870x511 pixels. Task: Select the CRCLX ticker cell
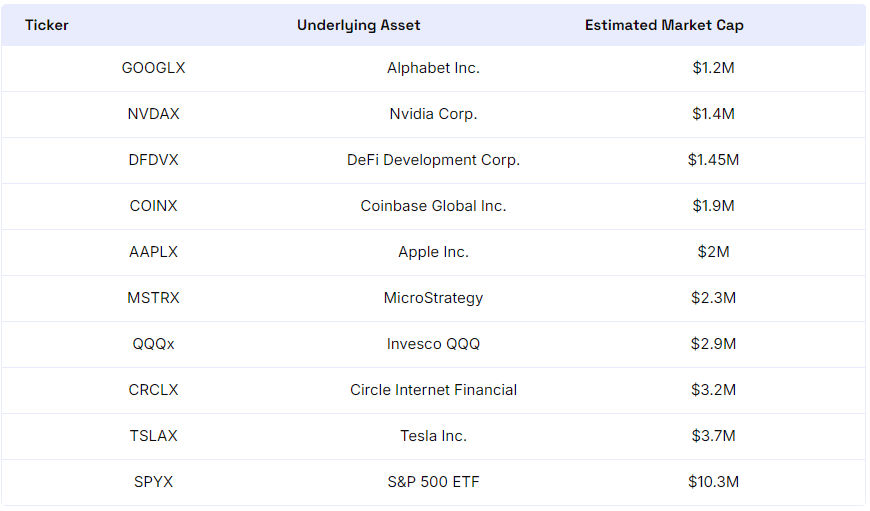[153, 390]
